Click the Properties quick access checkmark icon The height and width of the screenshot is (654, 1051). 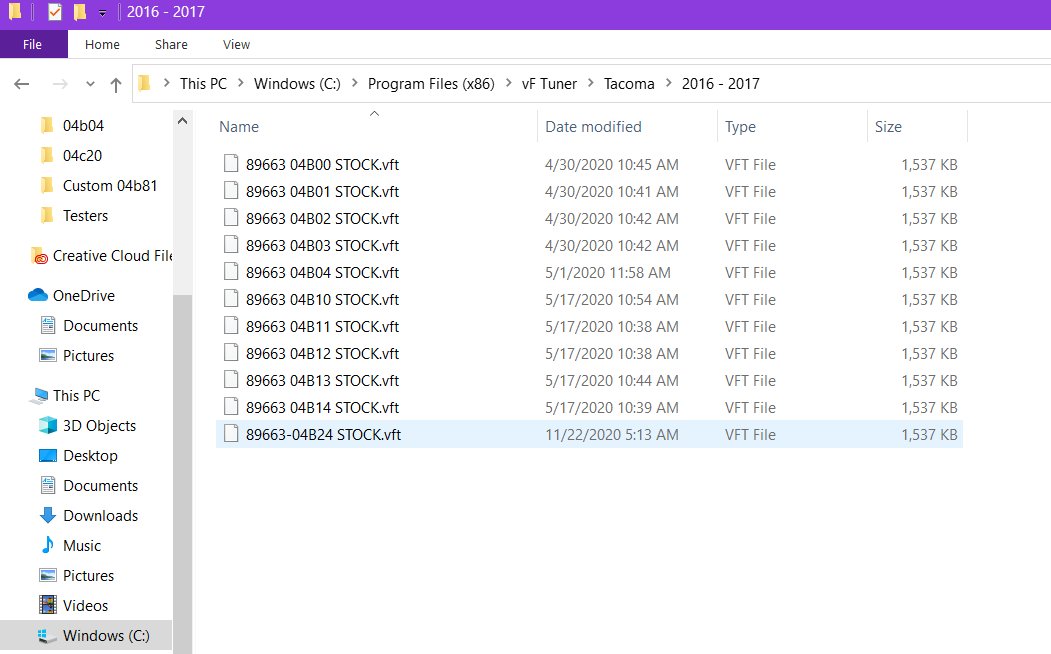click(55, 12)
